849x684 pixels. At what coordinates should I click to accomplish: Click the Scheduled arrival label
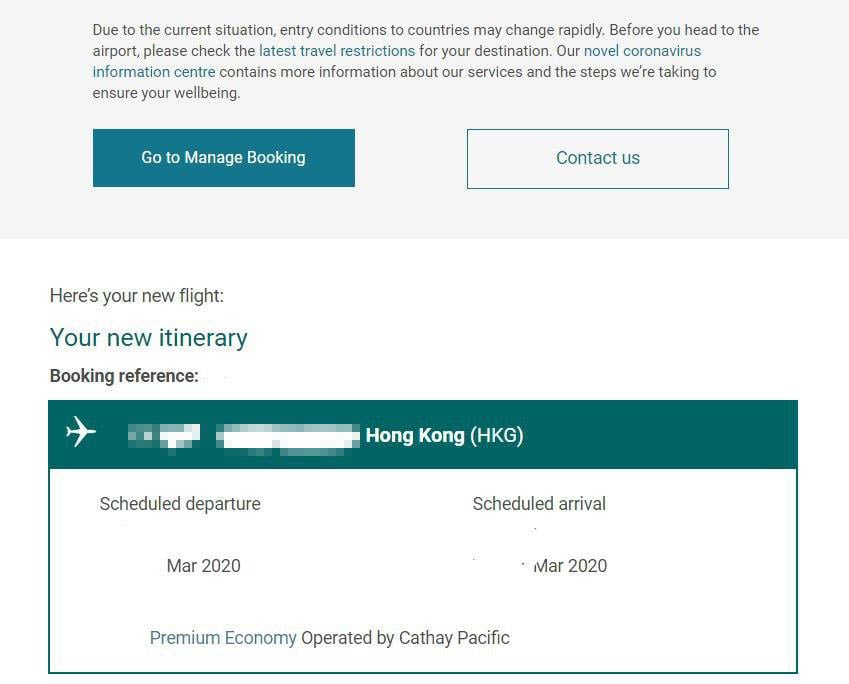pyautogui.click(x=539, y=504)
